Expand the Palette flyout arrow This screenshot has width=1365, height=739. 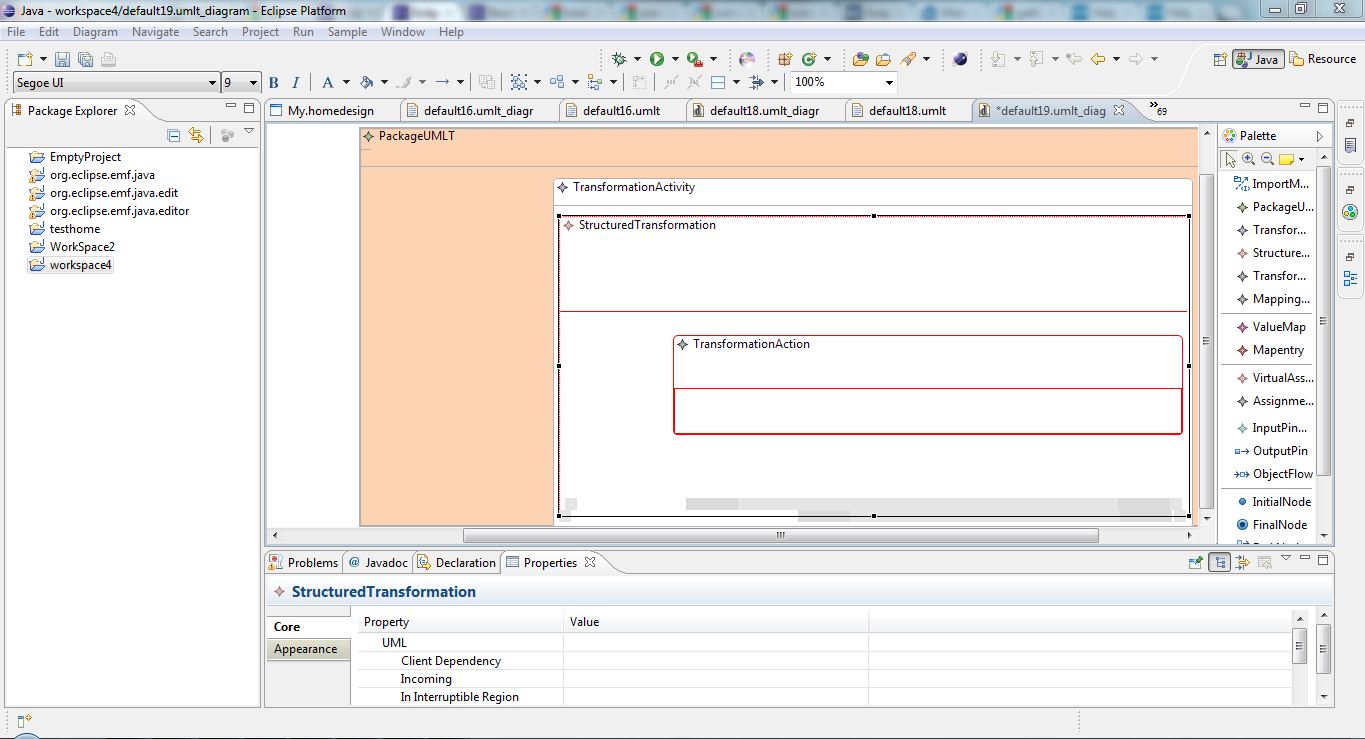click(x=1319, y=136)
